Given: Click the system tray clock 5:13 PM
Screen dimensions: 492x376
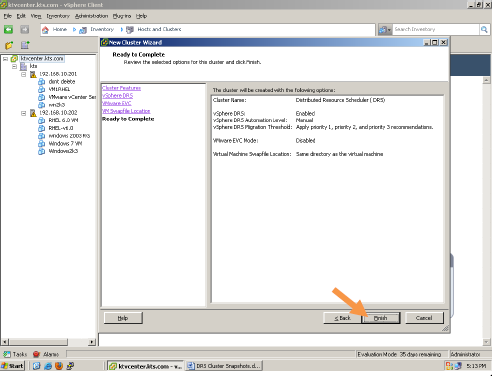Looking at the screenshot, I should (476, 366).
